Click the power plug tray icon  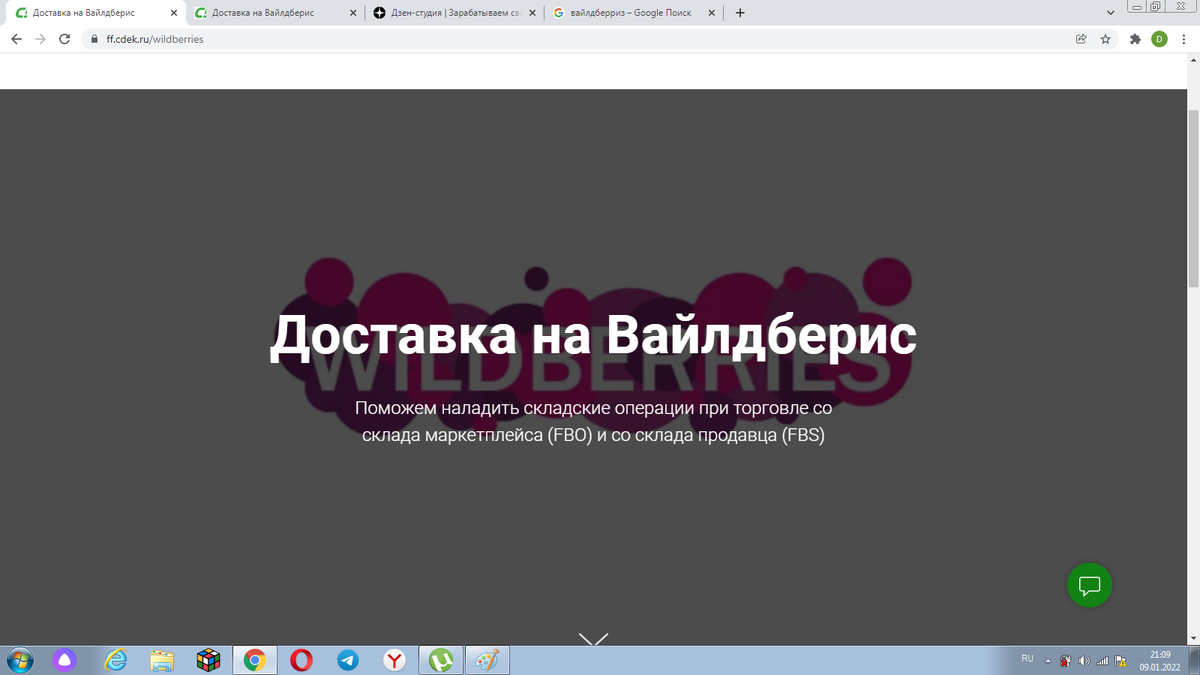pyautogui.click(x=1066, y=661)
